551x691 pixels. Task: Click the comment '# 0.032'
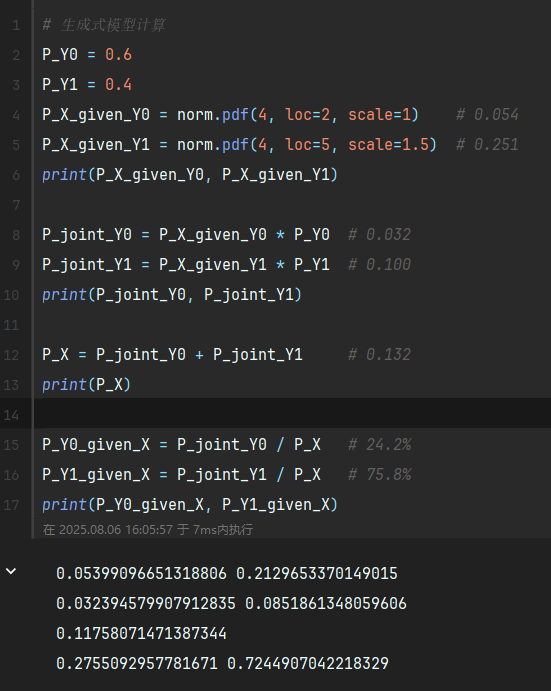coord(379,234)
